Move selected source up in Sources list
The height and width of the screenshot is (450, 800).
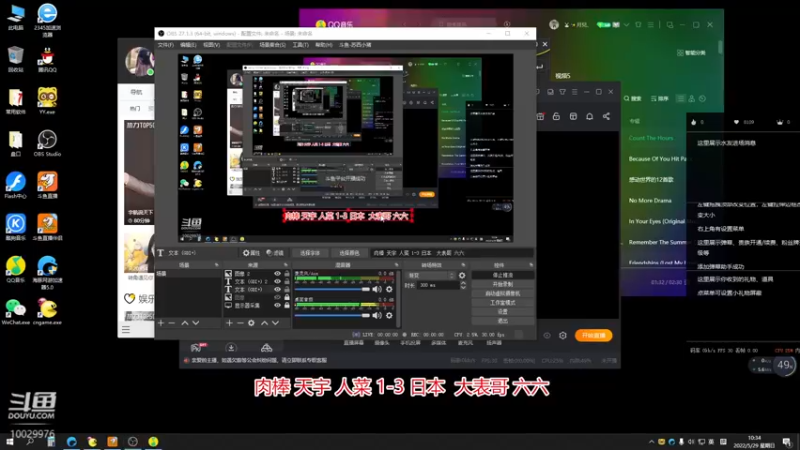[x=264, y=323]
